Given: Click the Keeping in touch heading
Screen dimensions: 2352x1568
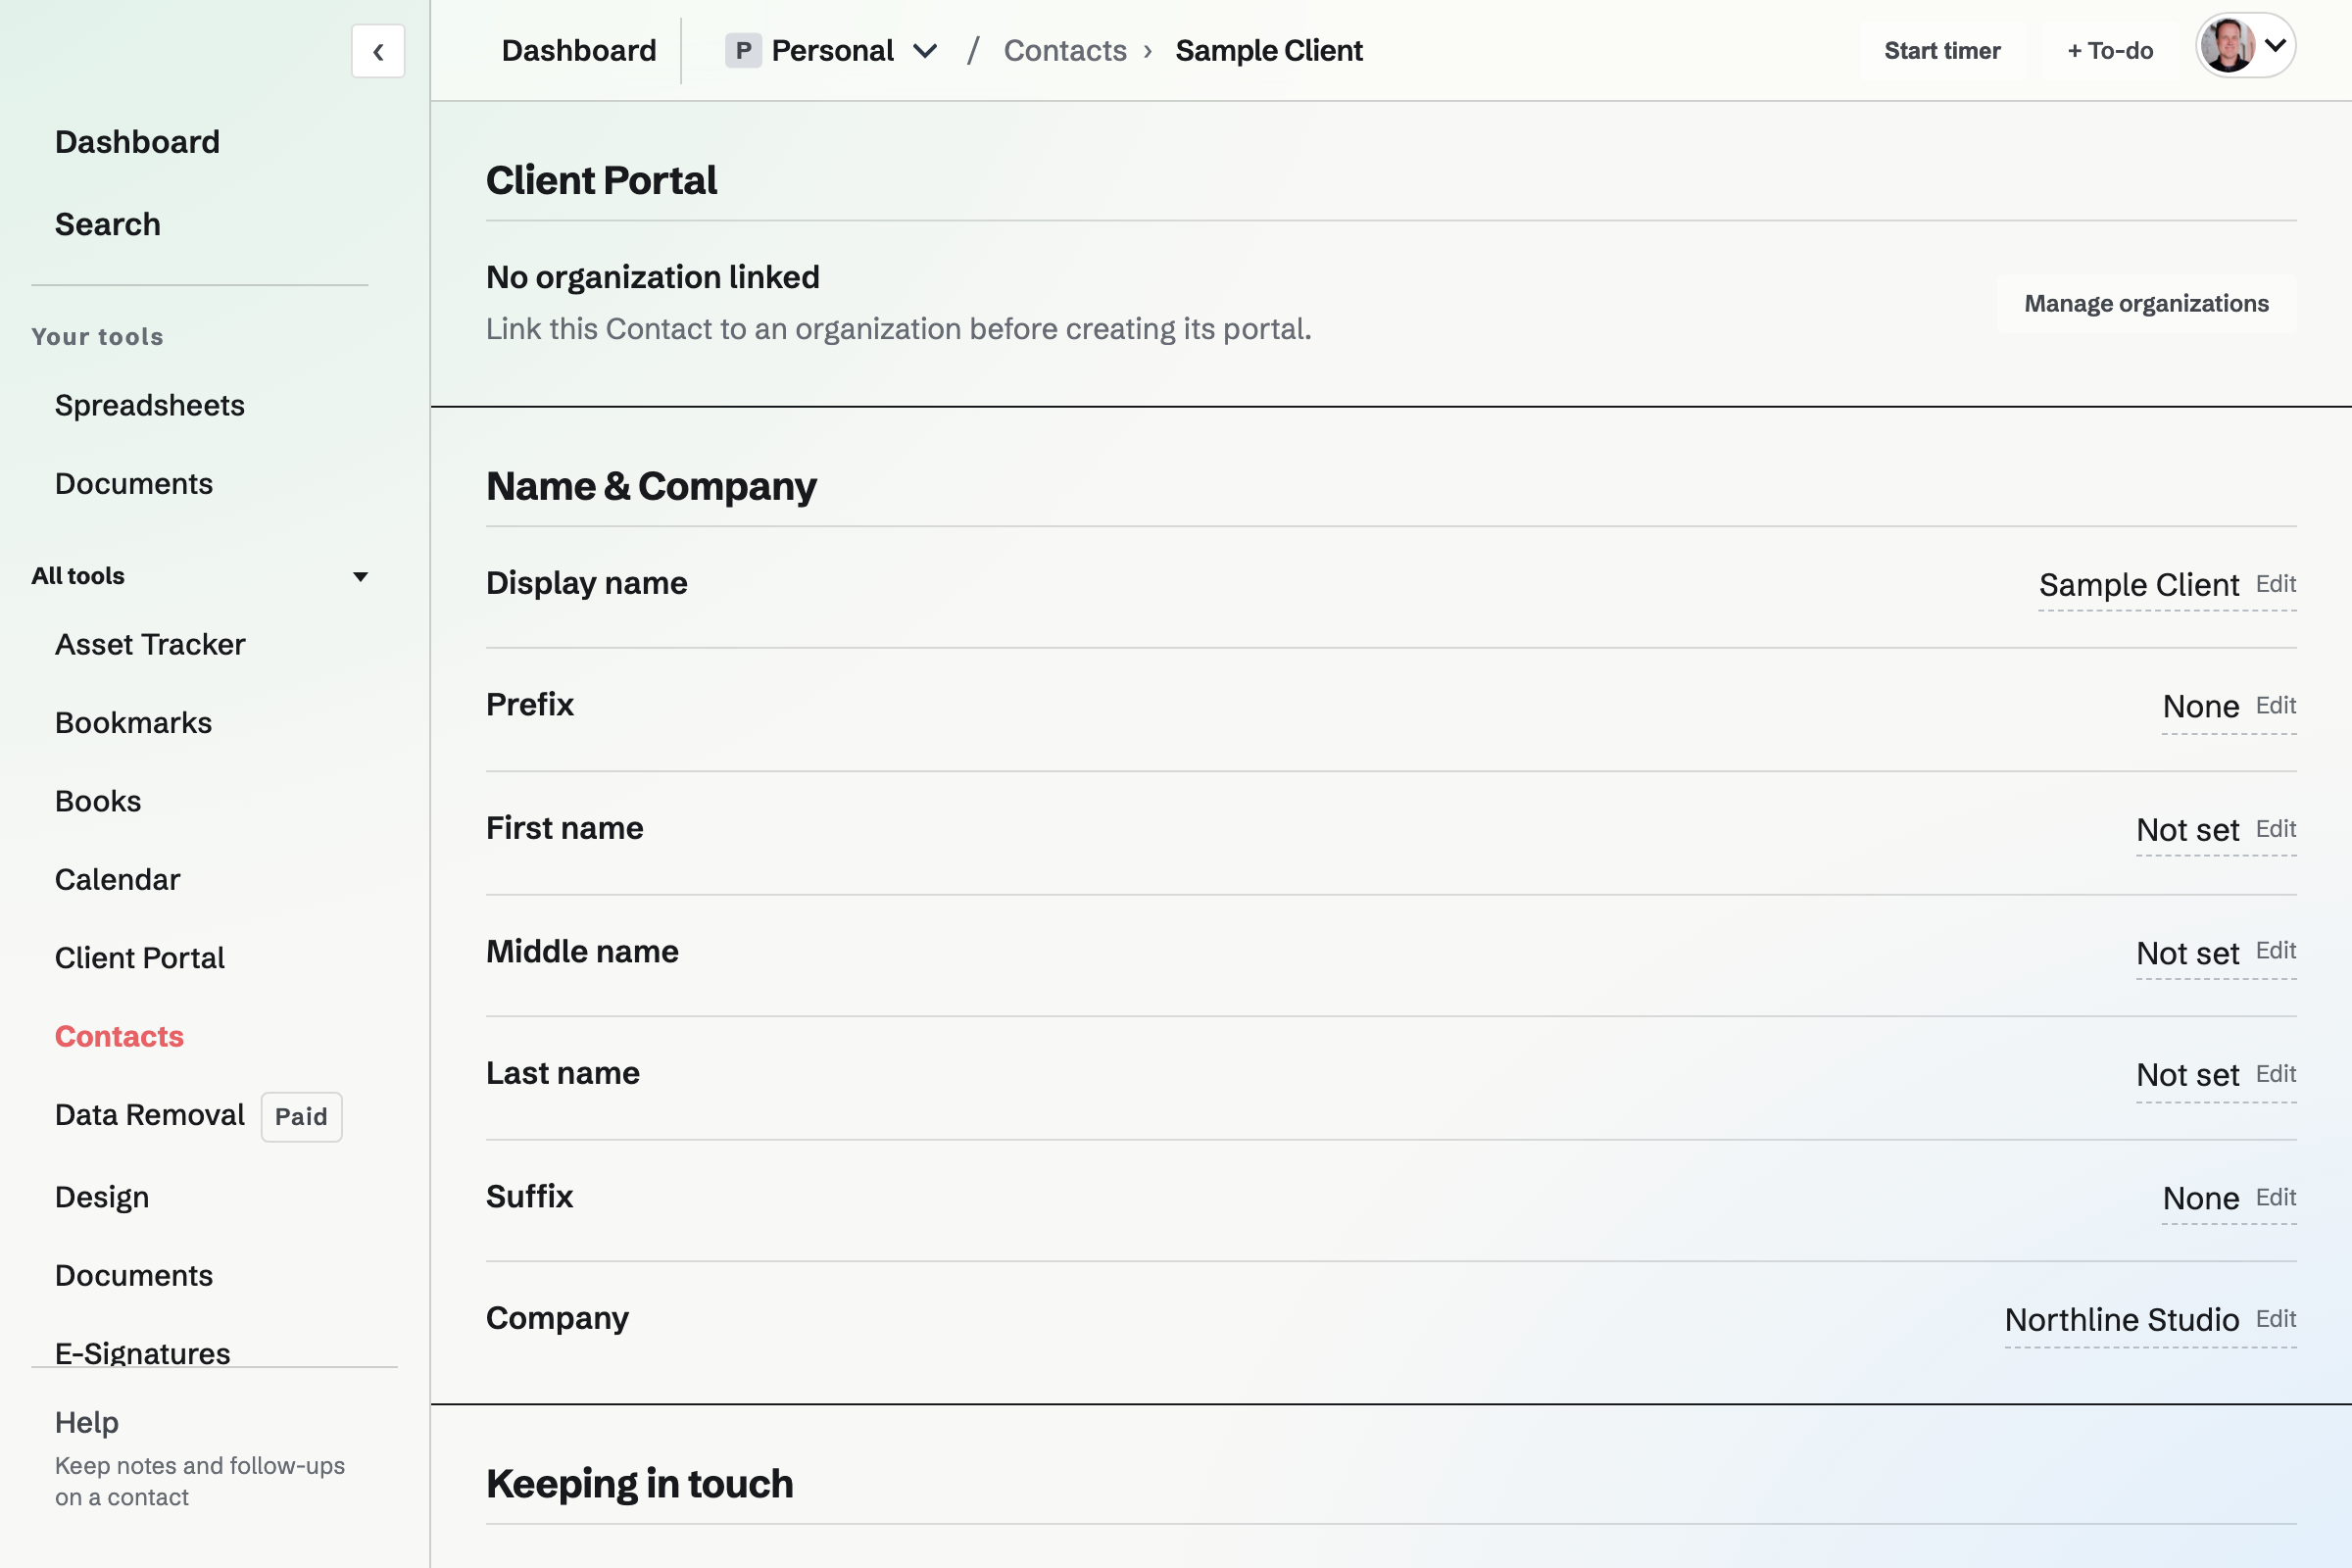Looking at the screenshot, I should coord(640,1484).
